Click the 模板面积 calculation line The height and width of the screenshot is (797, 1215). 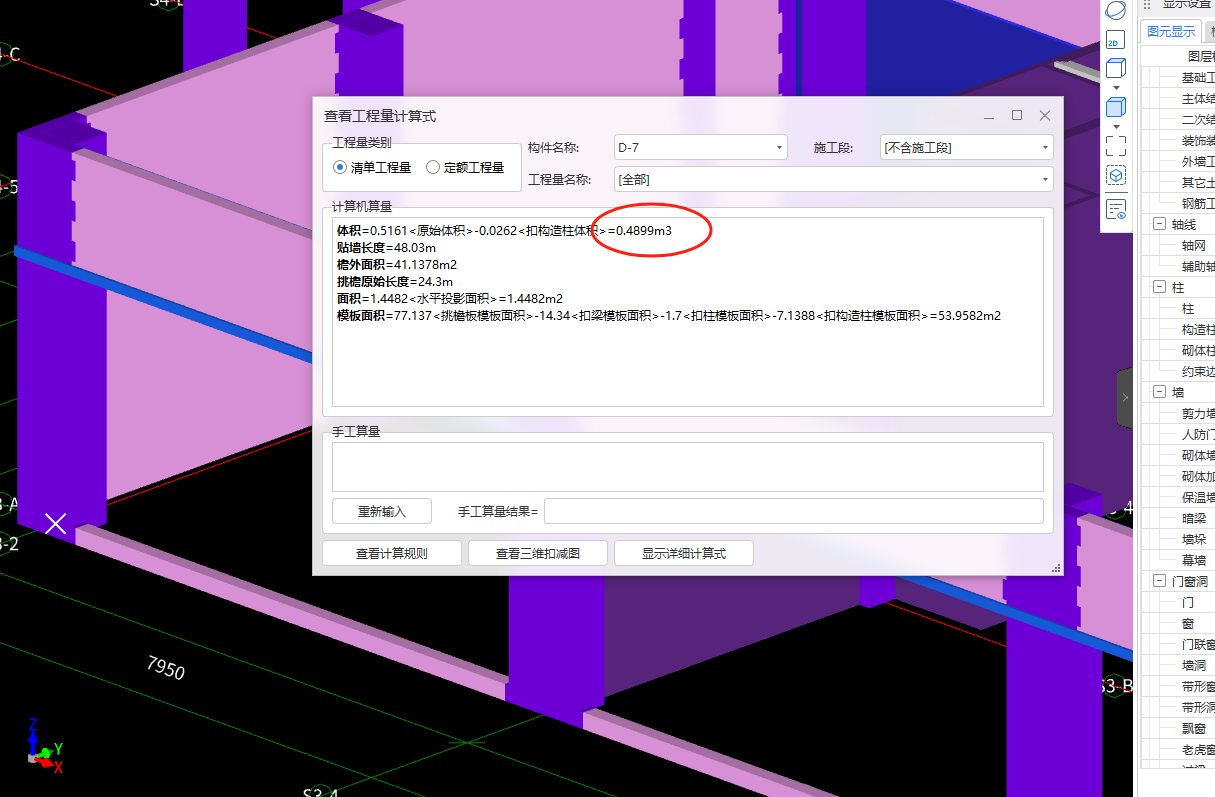click(x=669, y=316)
